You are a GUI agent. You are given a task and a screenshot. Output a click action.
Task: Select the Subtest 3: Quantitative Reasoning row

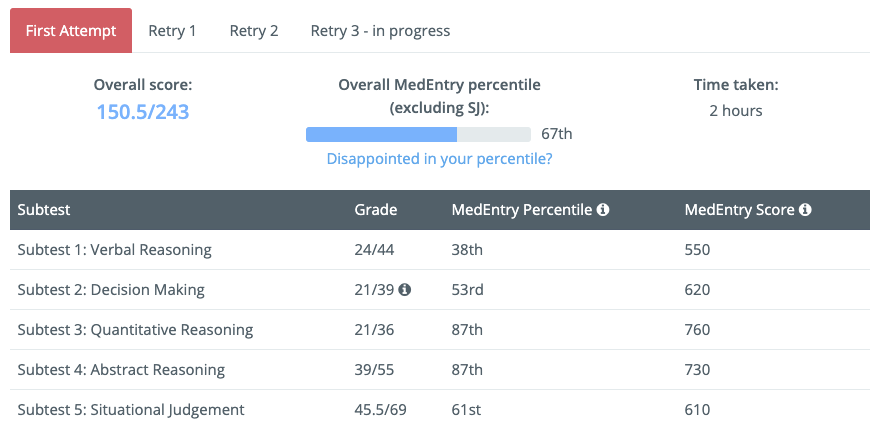tap(440, 329)
